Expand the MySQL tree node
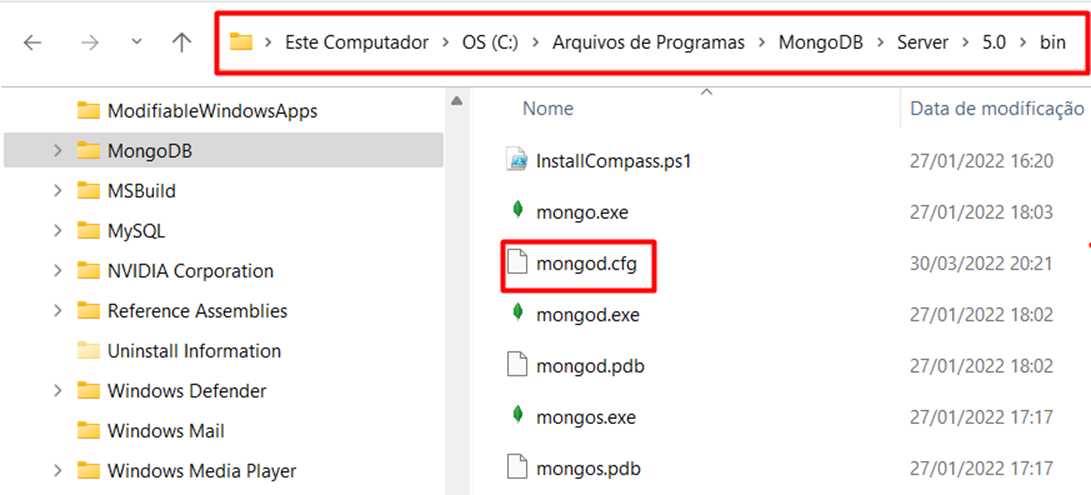 coord(58,230)
